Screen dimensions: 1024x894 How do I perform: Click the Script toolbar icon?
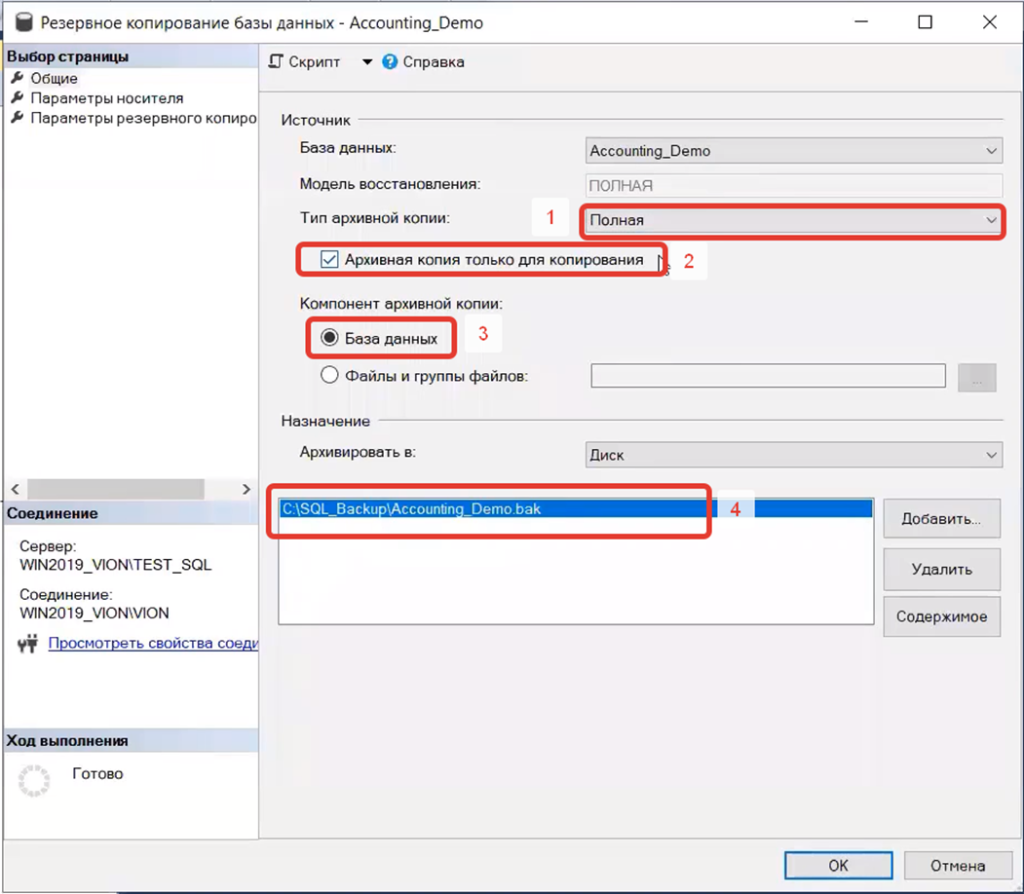click(x=276, y=62)
